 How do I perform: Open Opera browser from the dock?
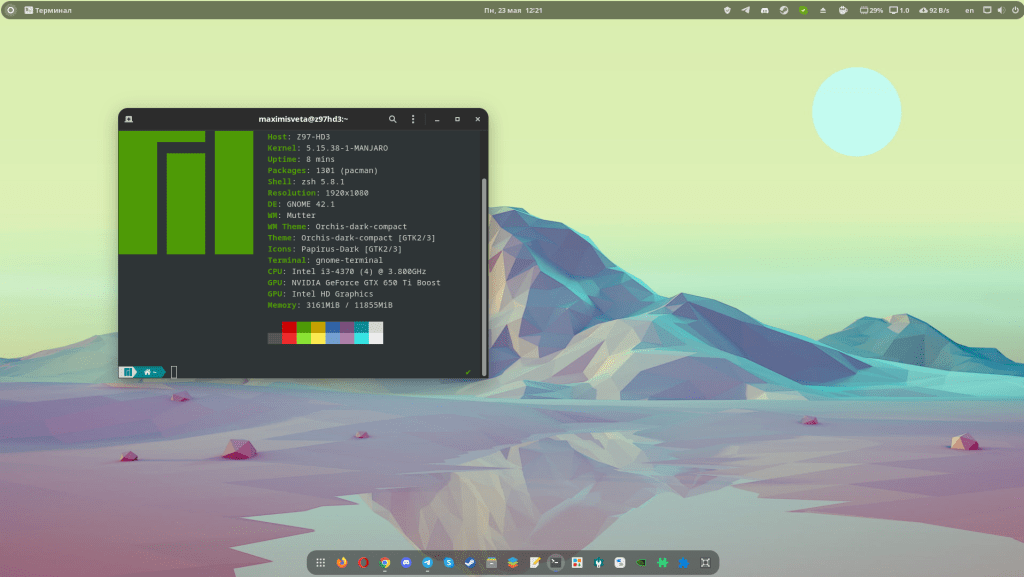363,563
